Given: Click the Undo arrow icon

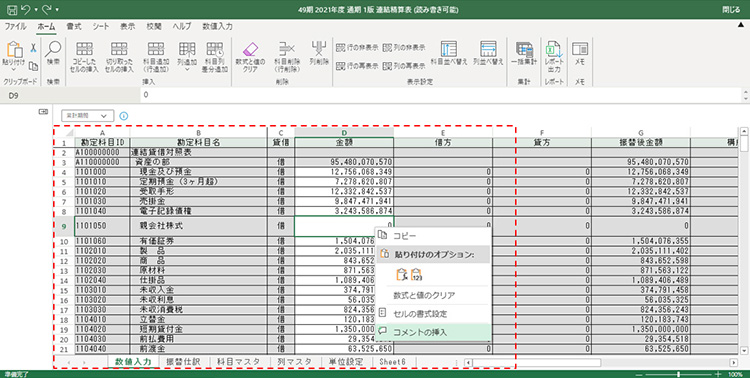Looking at the screenshot, I should pos(27,9).
